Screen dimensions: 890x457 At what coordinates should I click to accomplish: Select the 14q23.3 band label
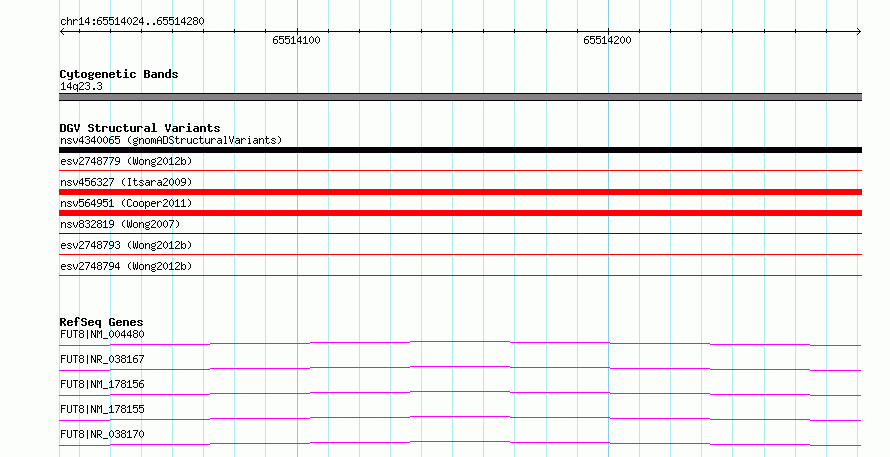coord(81,86)
